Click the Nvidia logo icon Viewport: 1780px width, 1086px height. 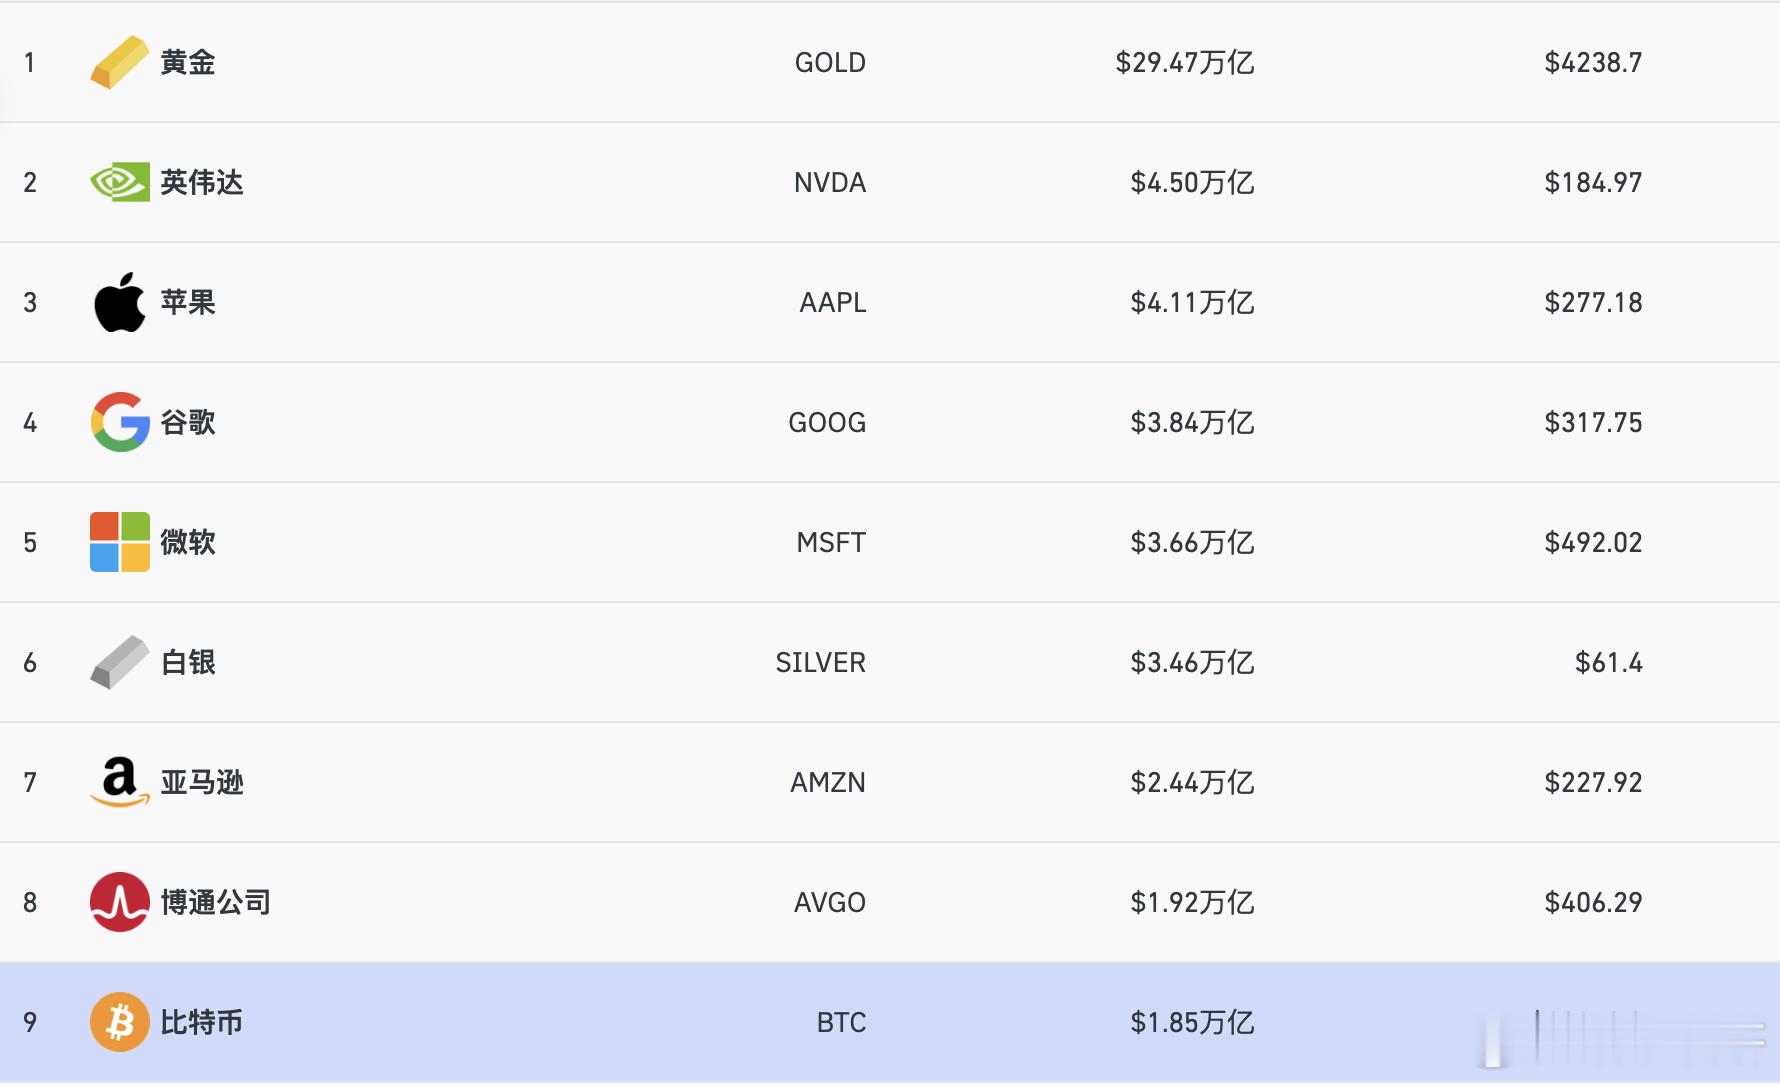pos(119,182)
